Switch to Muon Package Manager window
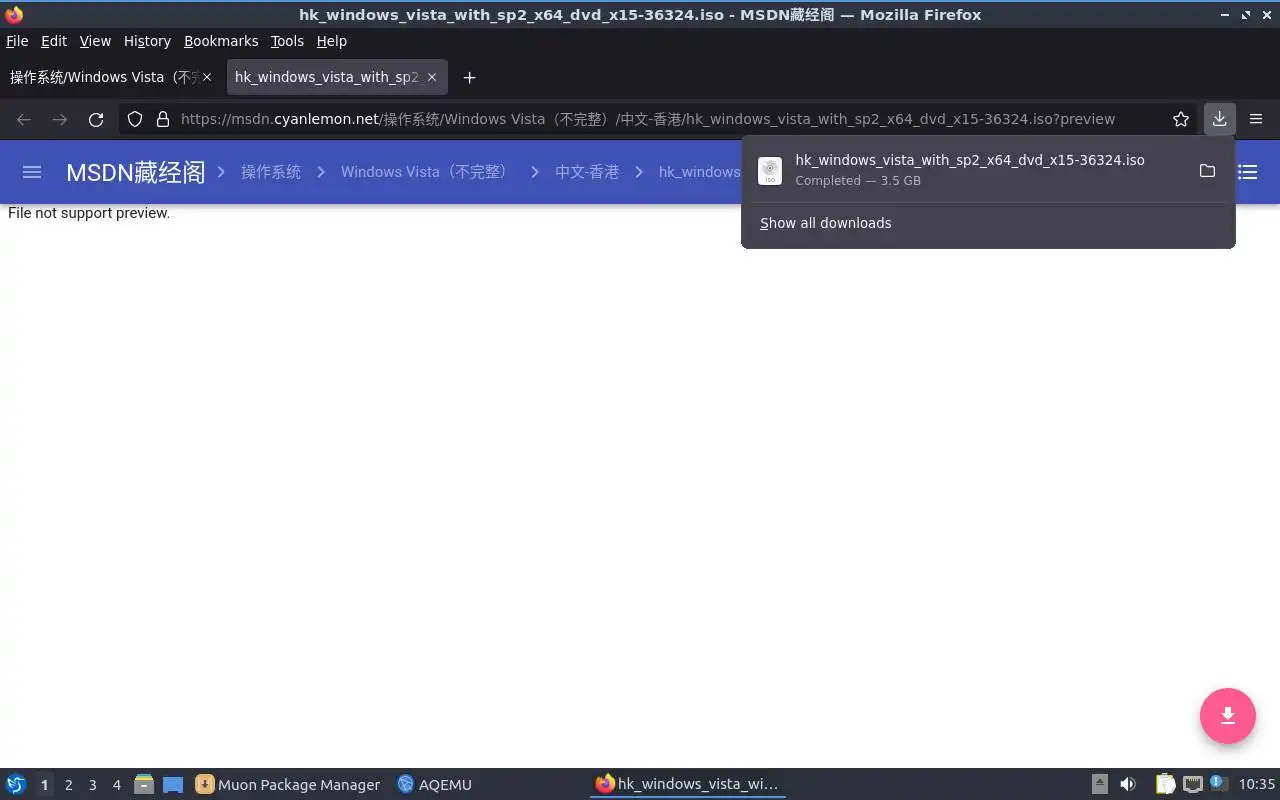1280x800 pixels. 288,785
